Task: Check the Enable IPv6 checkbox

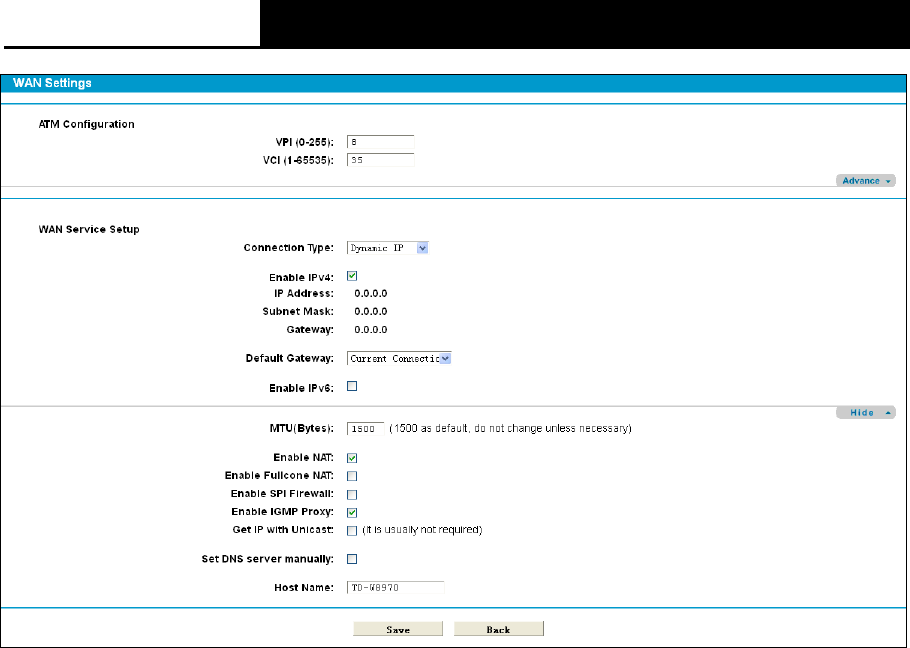Action: click(352, 386)
